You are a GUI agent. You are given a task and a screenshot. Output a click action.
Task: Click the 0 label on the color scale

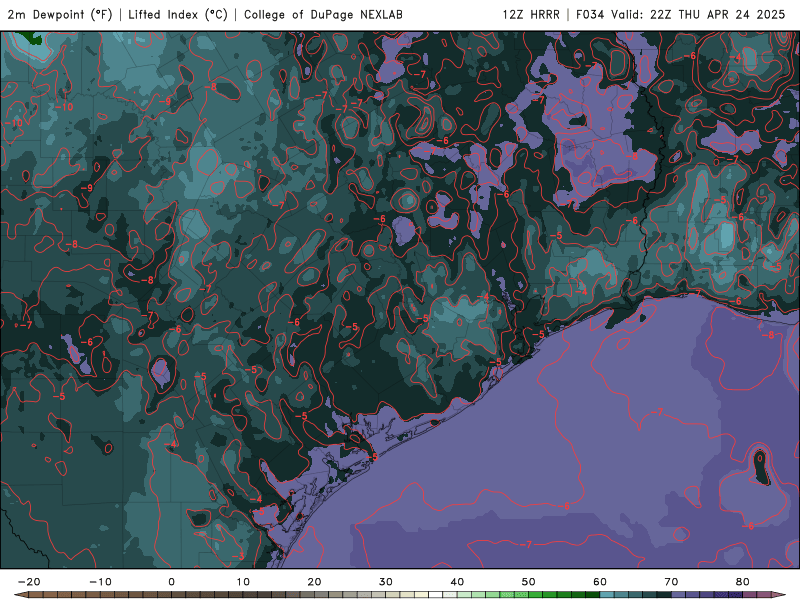171,582
